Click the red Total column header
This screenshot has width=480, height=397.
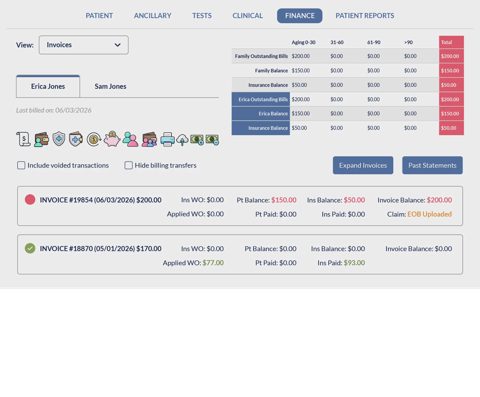pos(451,42)
